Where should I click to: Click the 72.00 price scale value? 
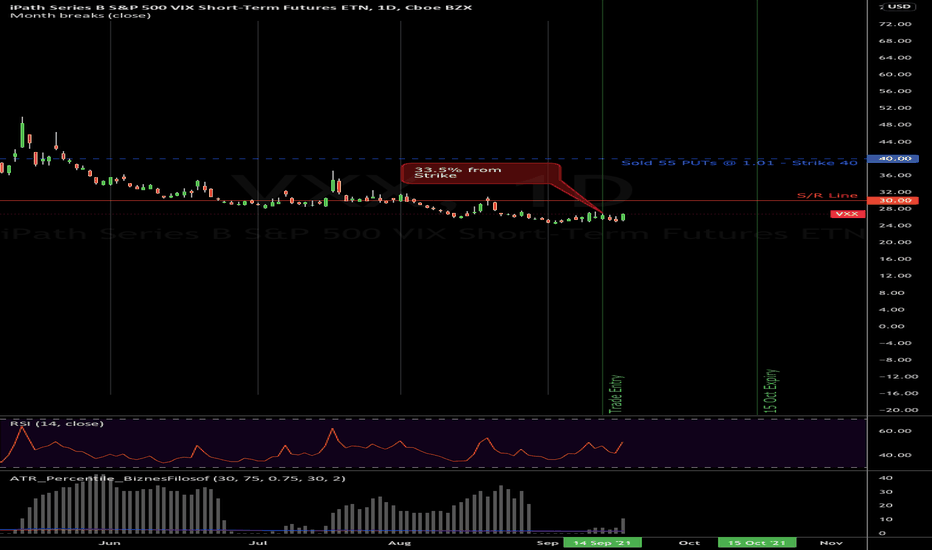tap(895, 24)
